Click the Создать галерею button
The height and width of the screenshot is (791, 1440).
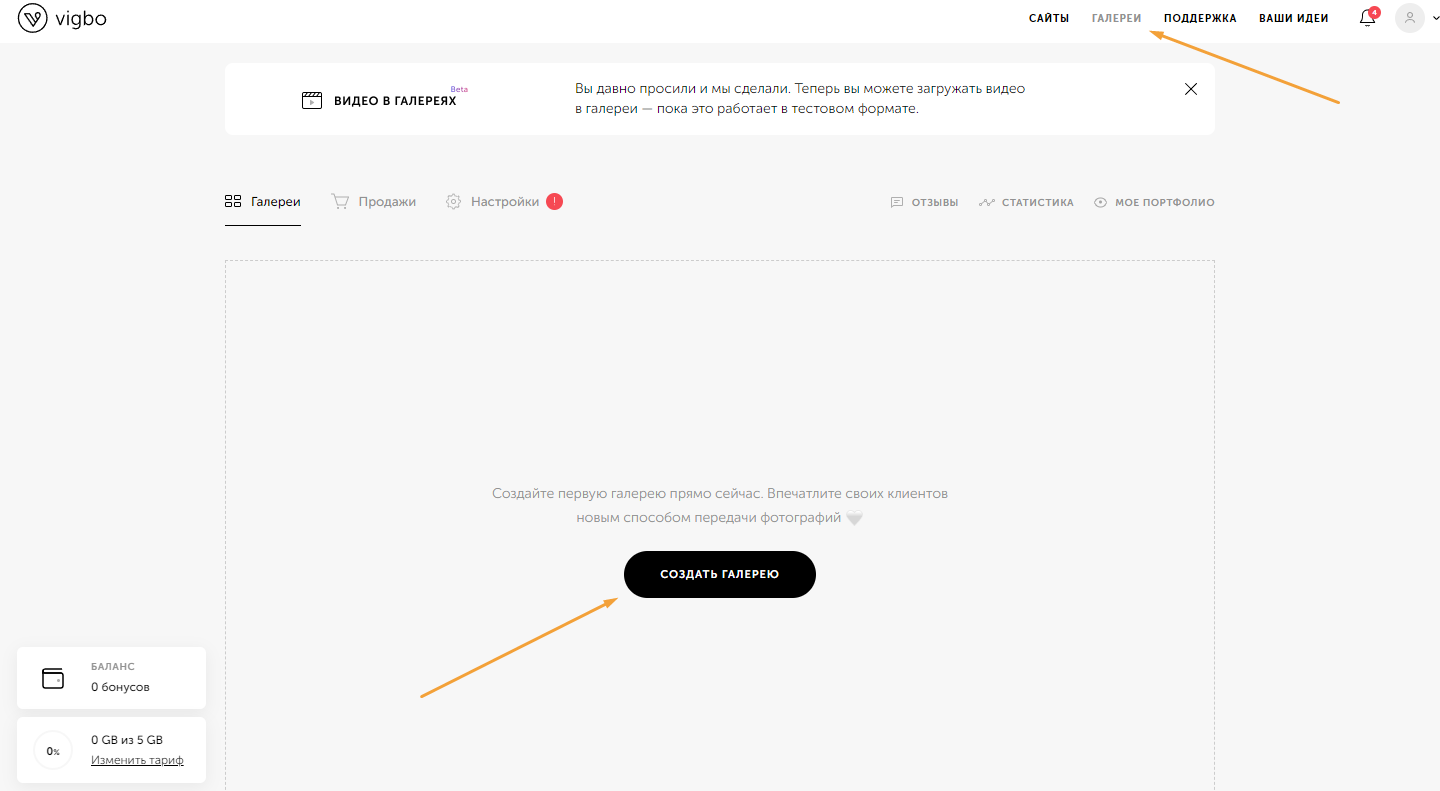click(720, 574)
